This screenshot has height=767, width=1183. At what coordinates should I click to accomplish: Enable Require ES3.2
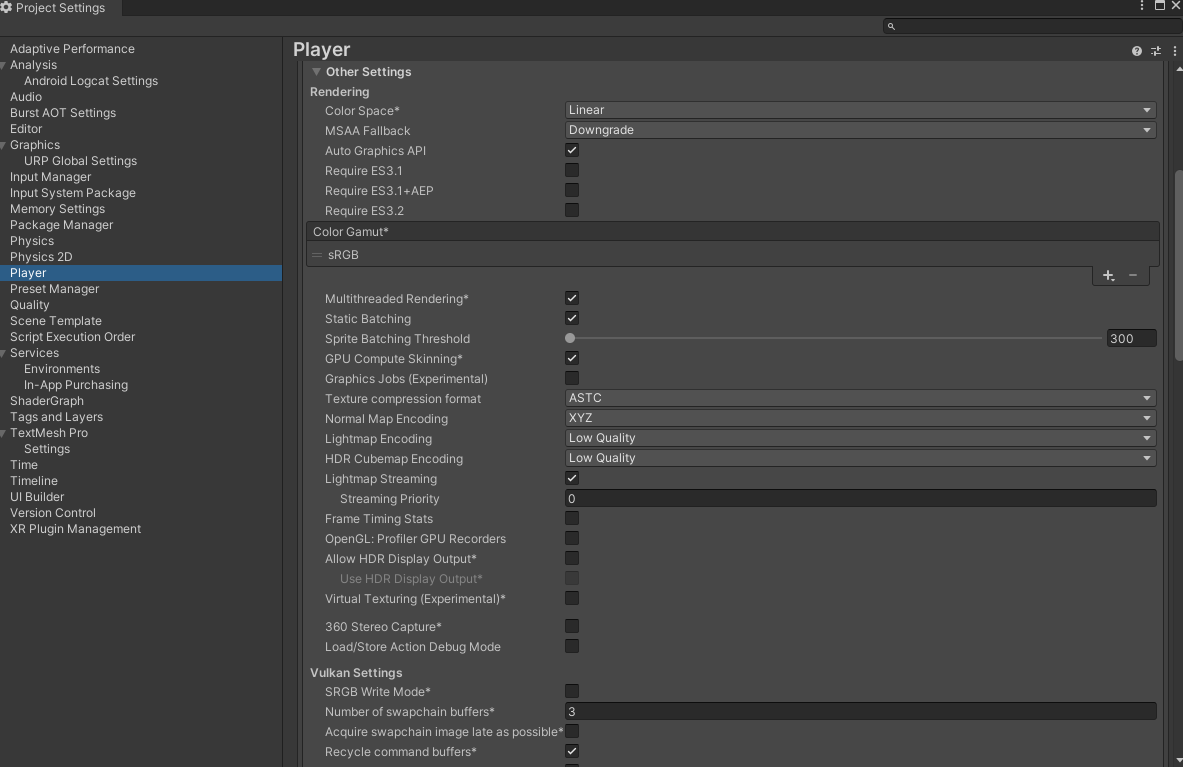[571, 210]
